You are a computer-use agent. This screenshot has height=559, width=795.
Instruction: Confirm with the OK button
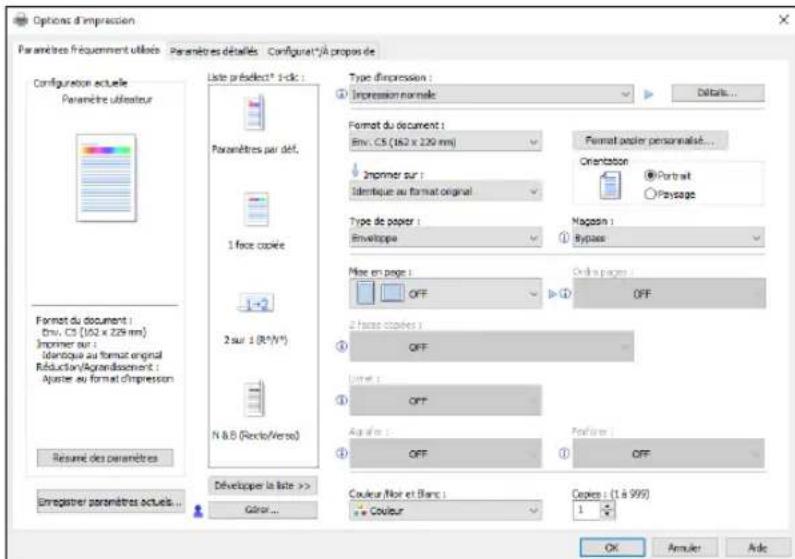tap(612, 547)
